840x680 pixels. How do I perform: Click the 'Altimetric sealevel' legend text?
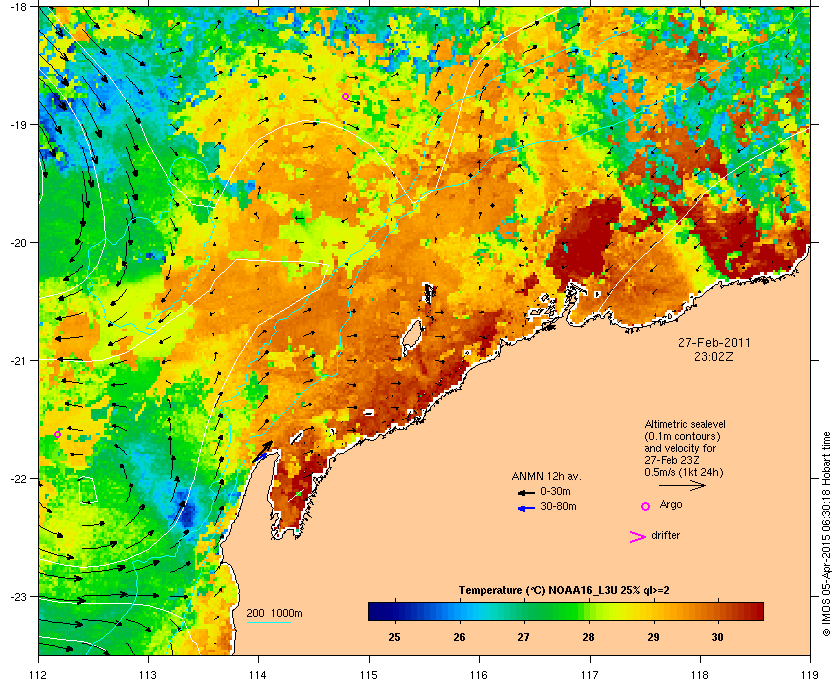[685, 424]
